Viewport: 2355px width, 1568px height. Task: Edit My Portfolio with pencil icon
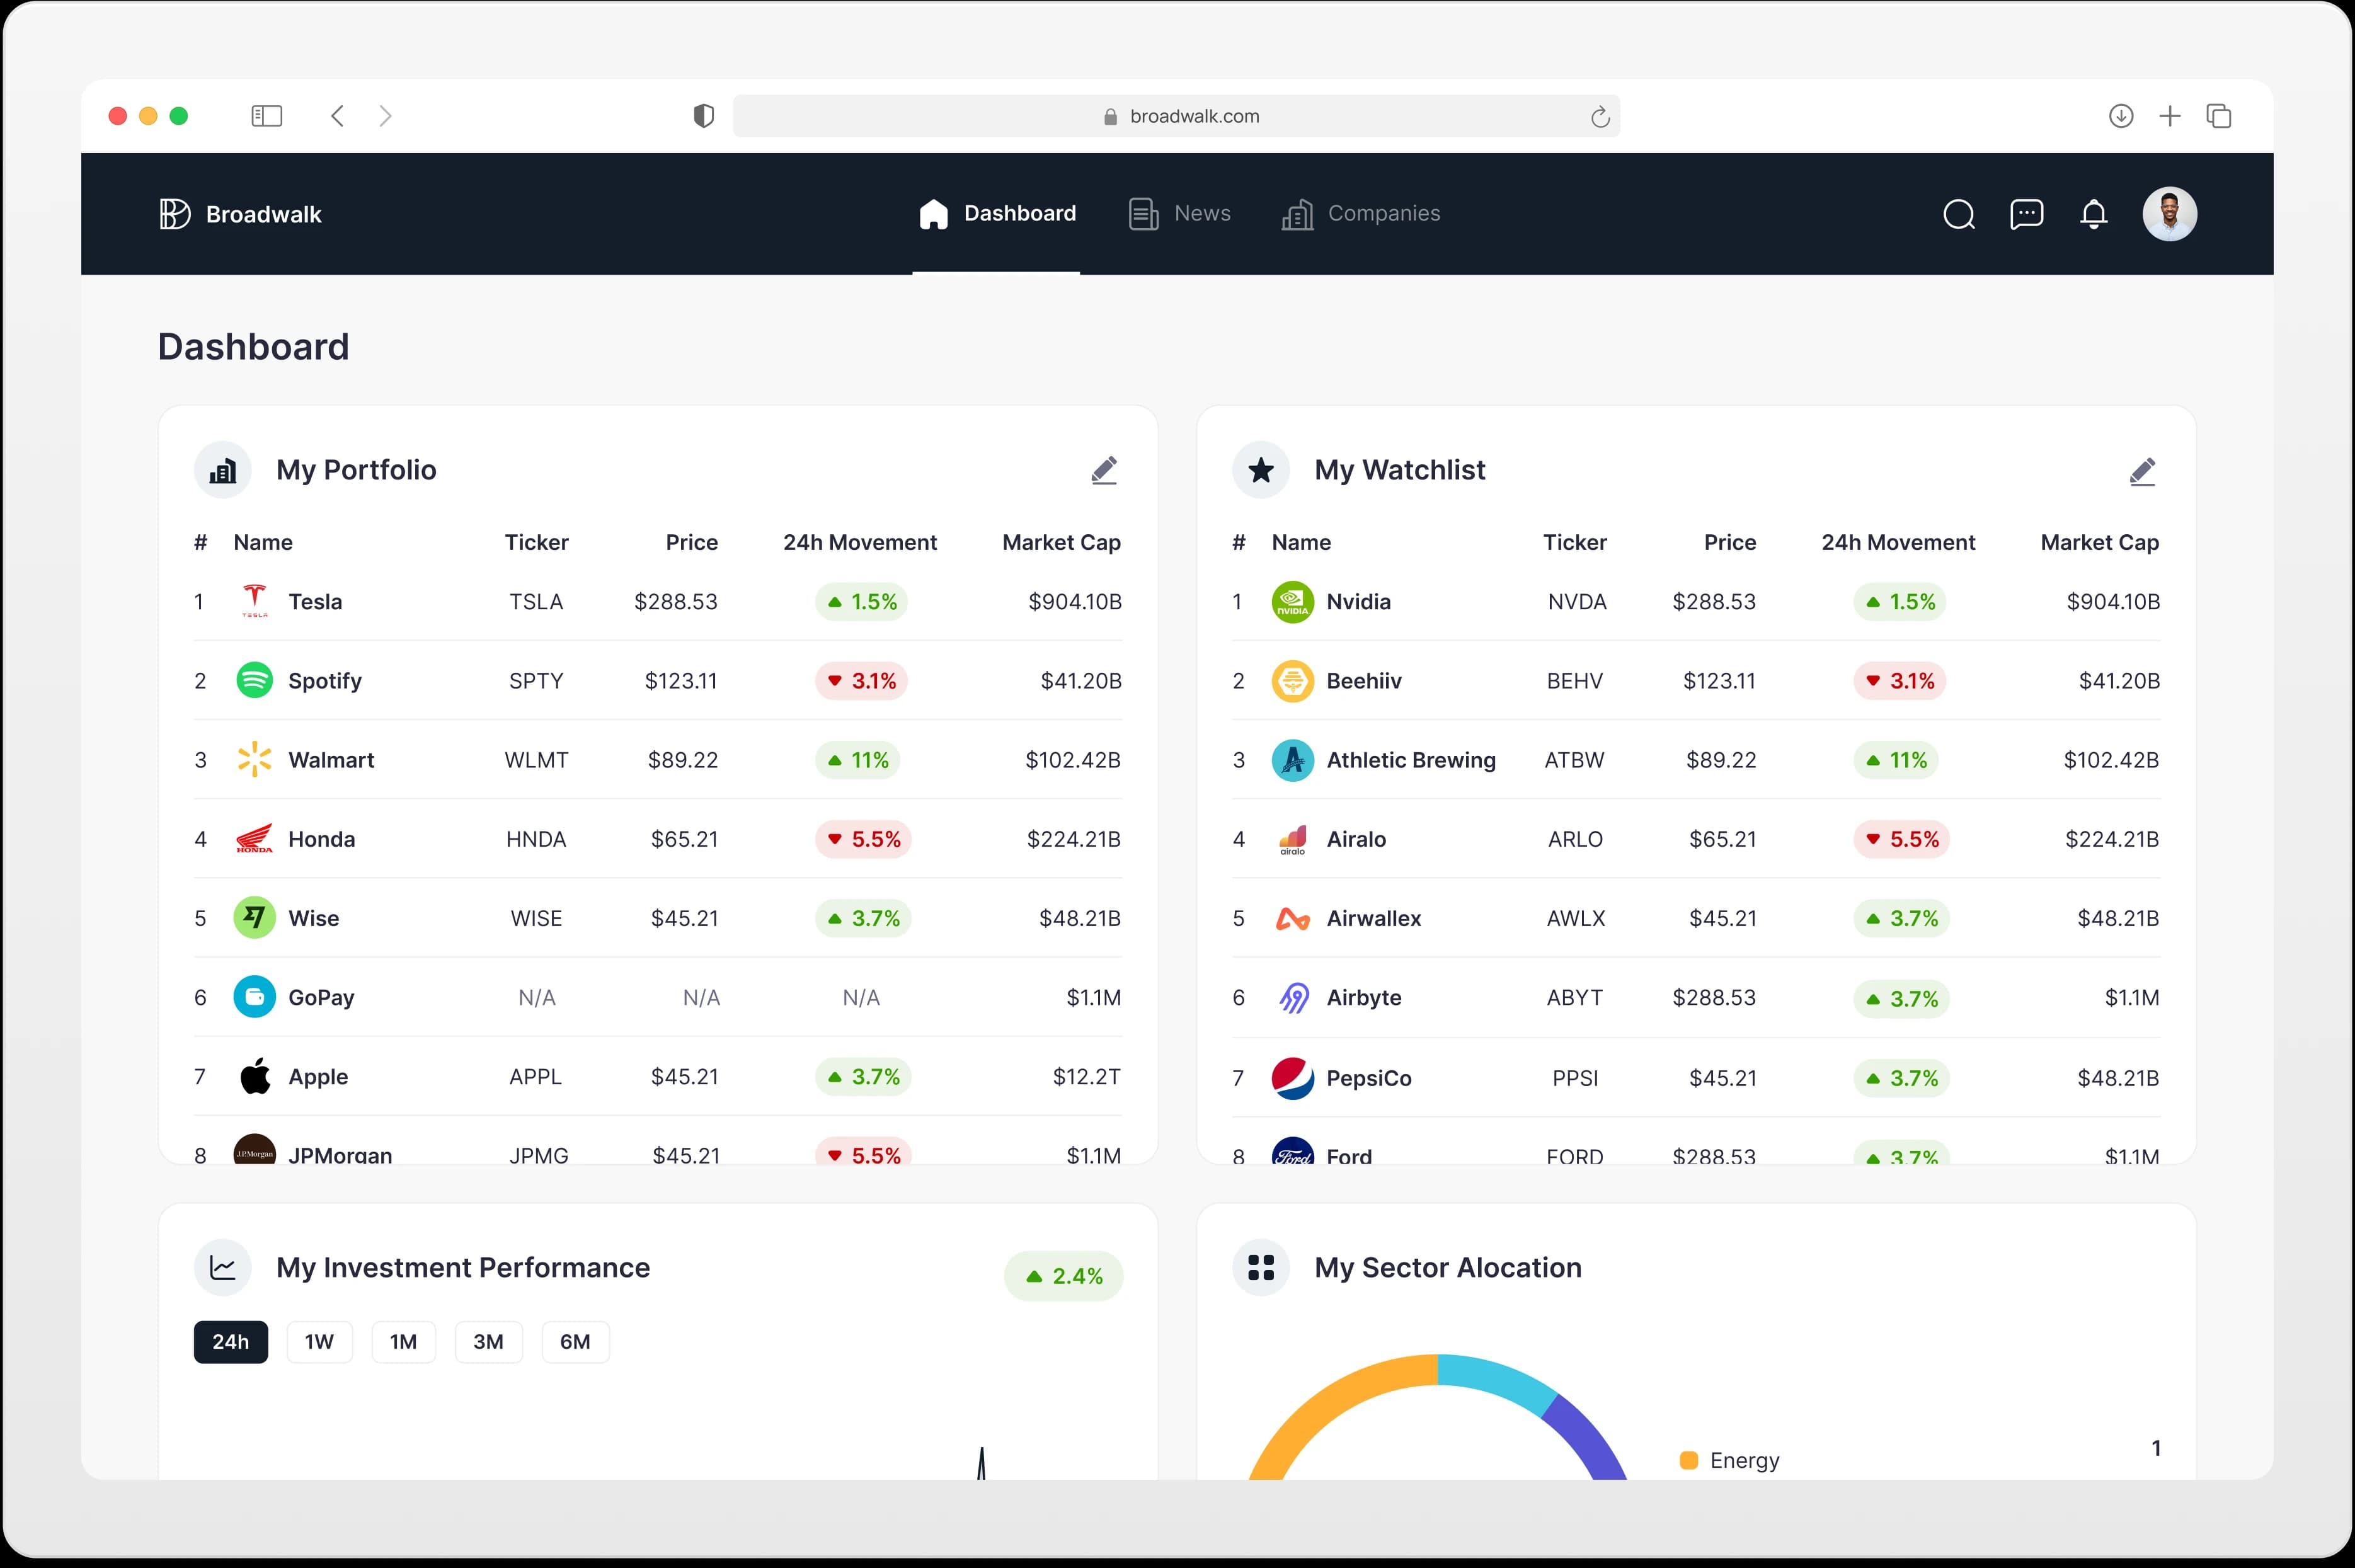pos(1104,470)
